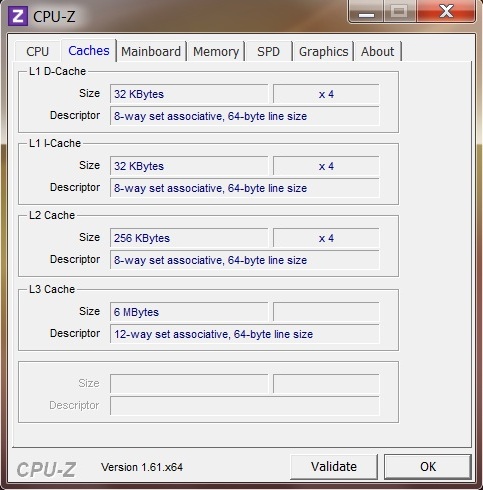Viewport: 483px width, 490px height.
Task: Click the L1 D-Cache x 4 count field
Action: pyautogui.click(x=326, y=94)
